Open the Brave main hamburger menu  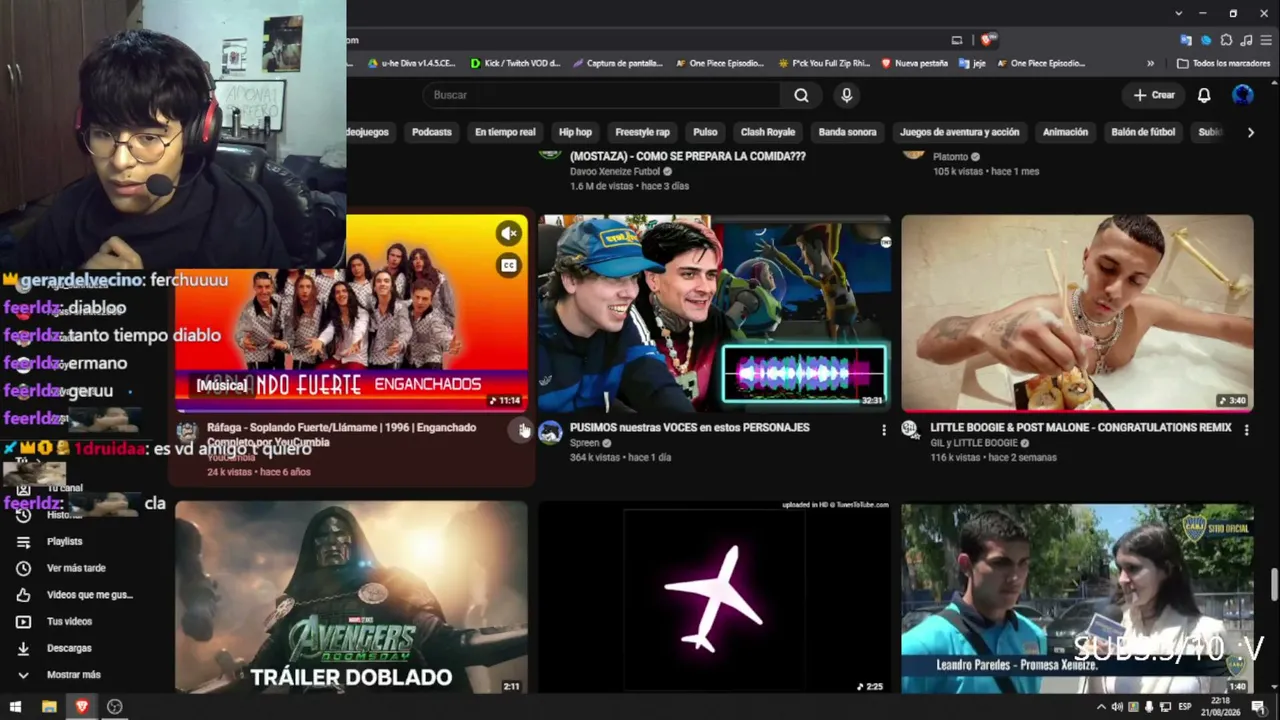pos(1265,40)
